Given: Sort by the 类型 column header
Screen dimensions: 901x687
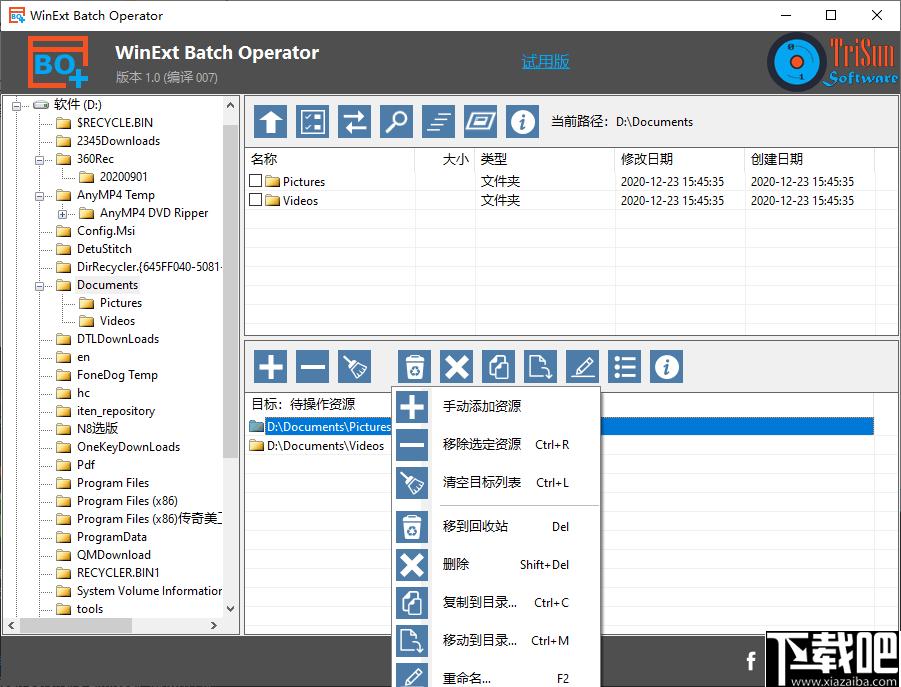Looking at the screenshot, I should click(545, 159).
